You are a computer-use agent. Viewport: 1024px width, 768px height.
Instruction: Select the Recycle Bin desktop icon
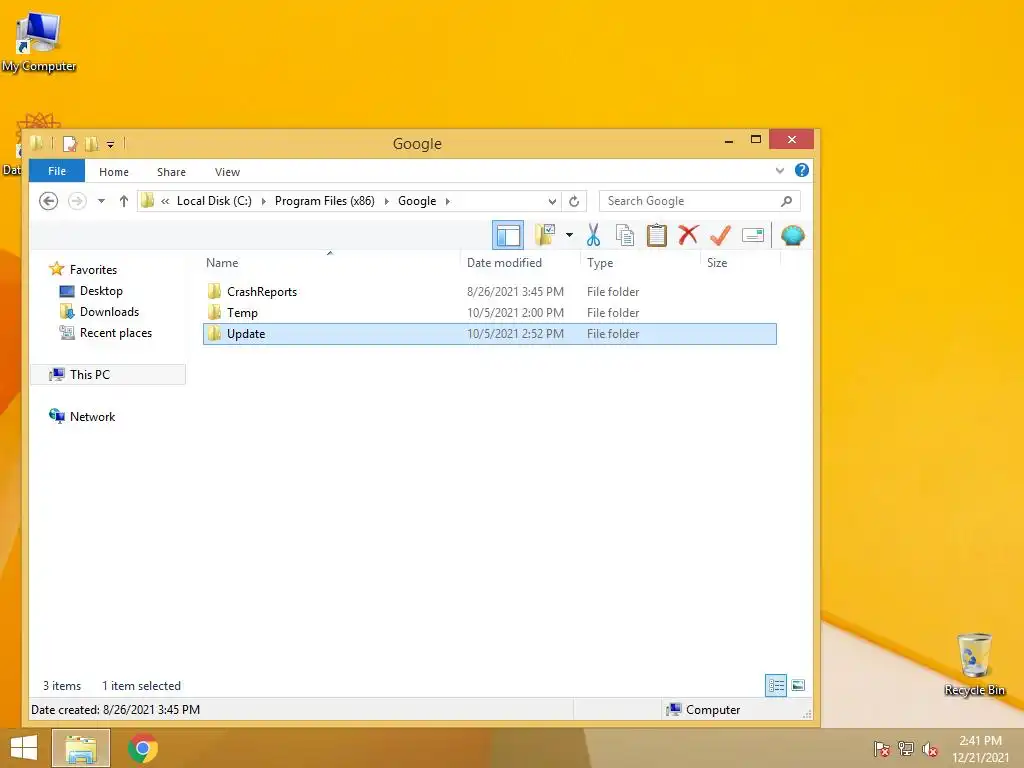tap(974, 664)
